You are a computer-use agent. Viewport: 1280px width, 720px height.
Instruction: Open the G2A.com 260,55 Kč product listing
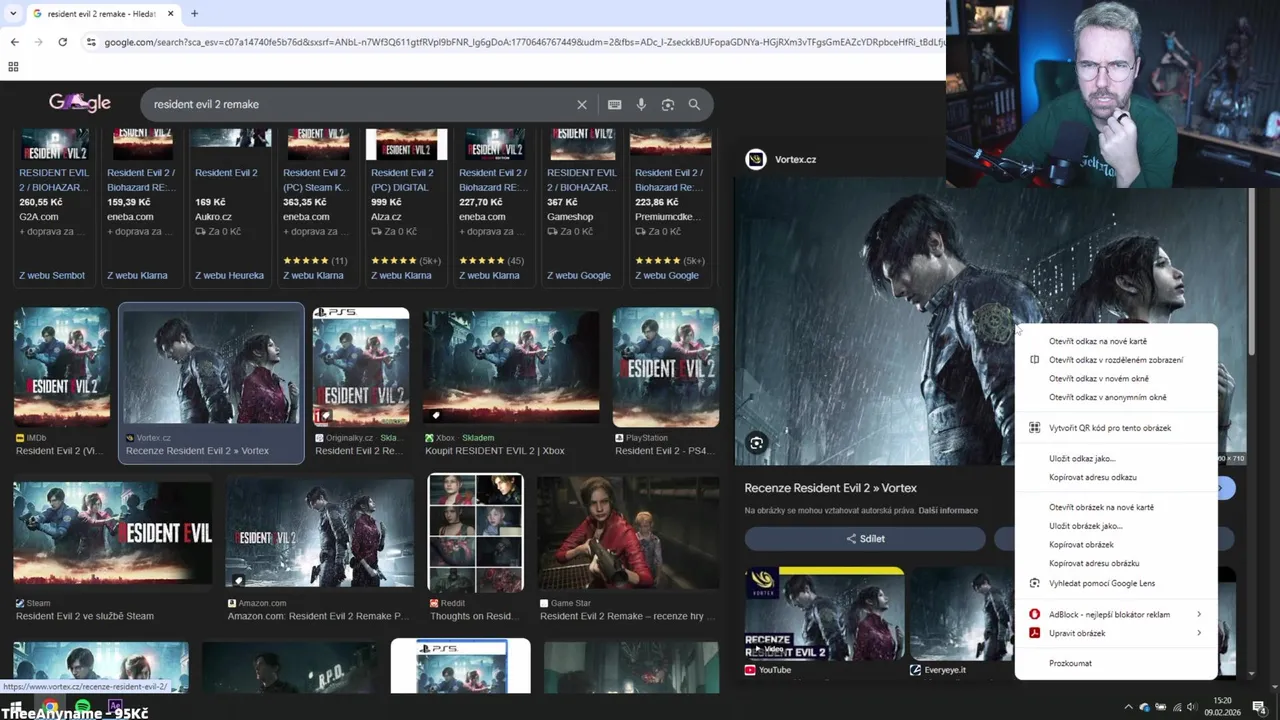(x=55, y=207)
